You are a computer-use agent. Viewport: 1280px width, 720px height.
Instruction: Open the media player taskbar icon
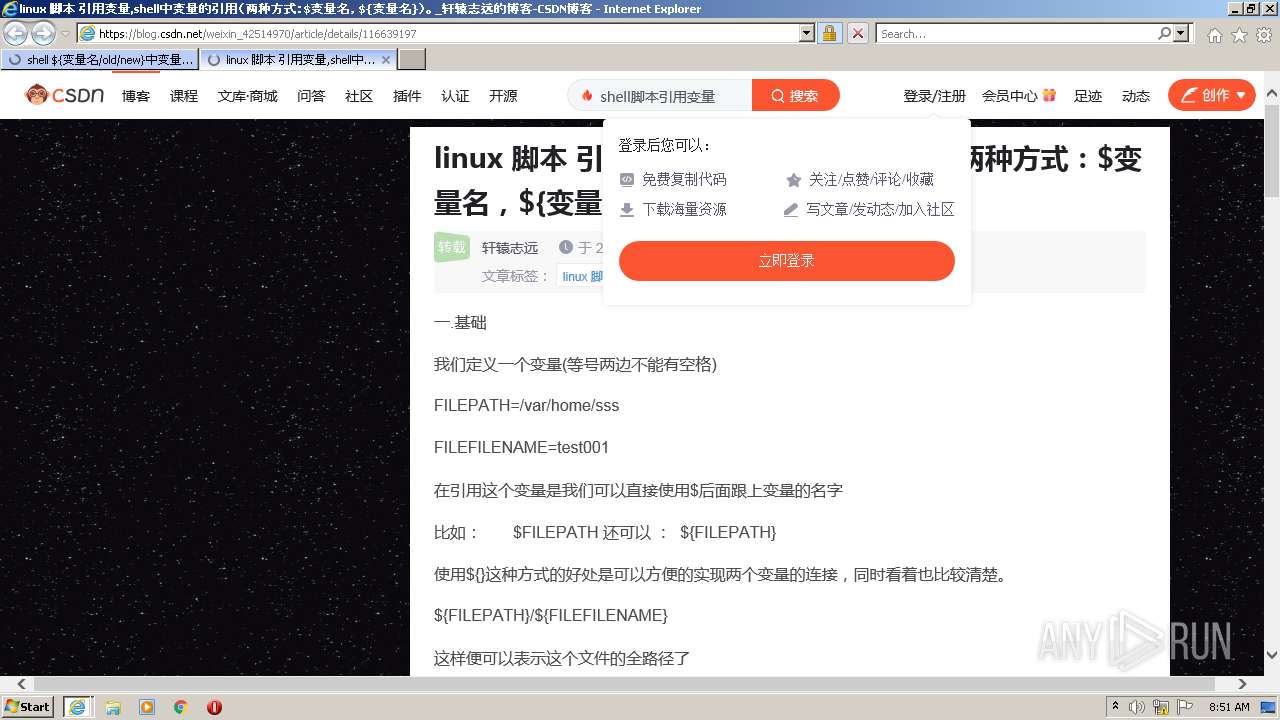pyautogui.click(x=147, y=707)
